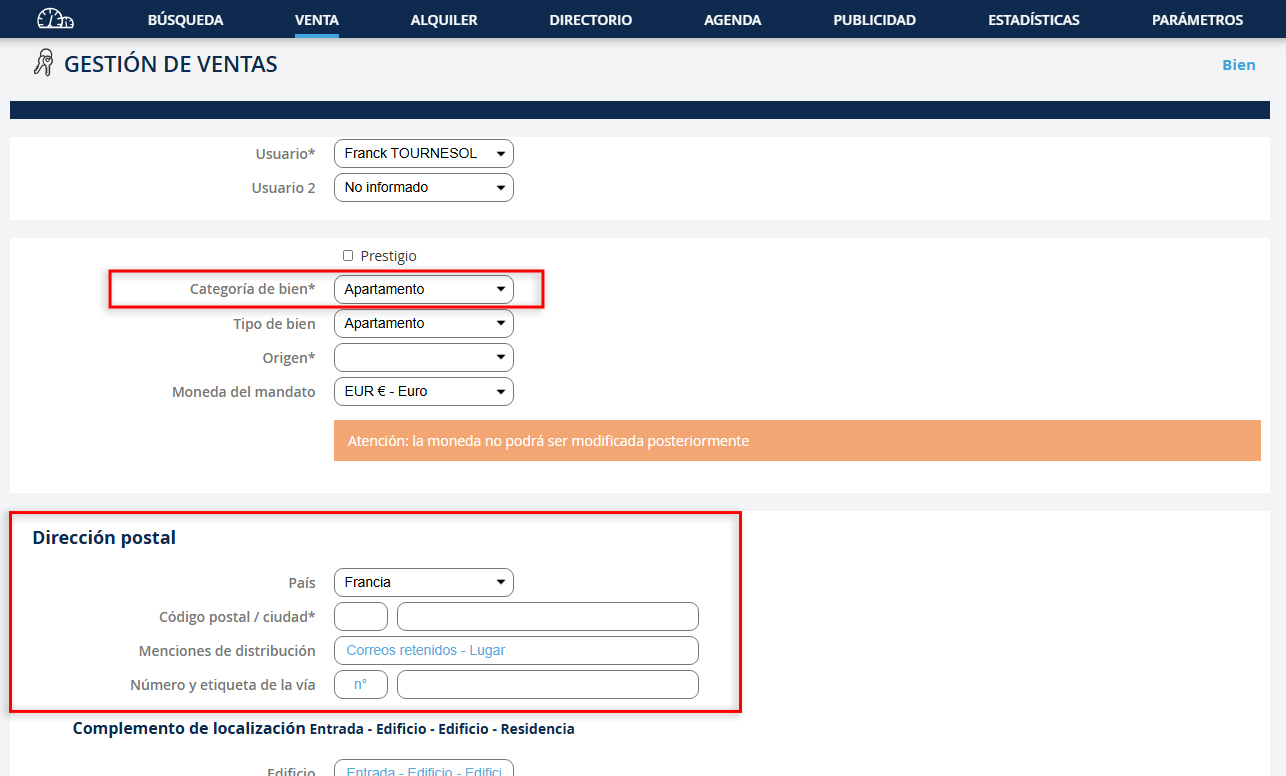Open the Categoría de bien dropdown
Image resolution: width=1286 pixels, height=776 pixels.
[x=423, y=289]
